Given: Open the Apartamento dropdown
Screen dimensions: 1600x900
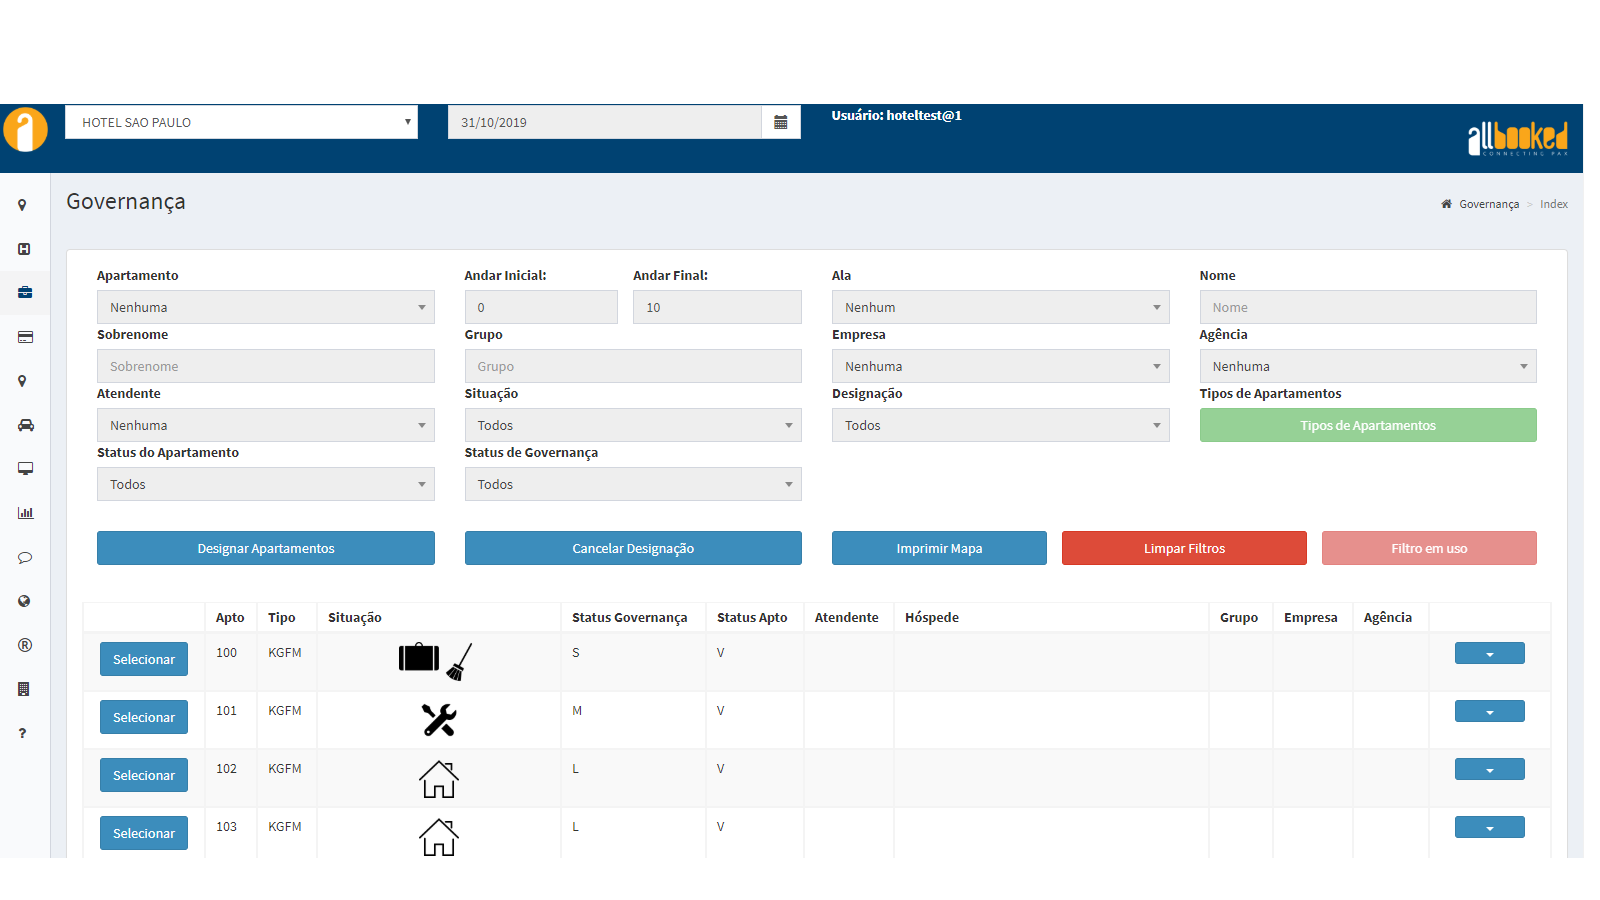Looking at the screenshot, I should point(265,307).
